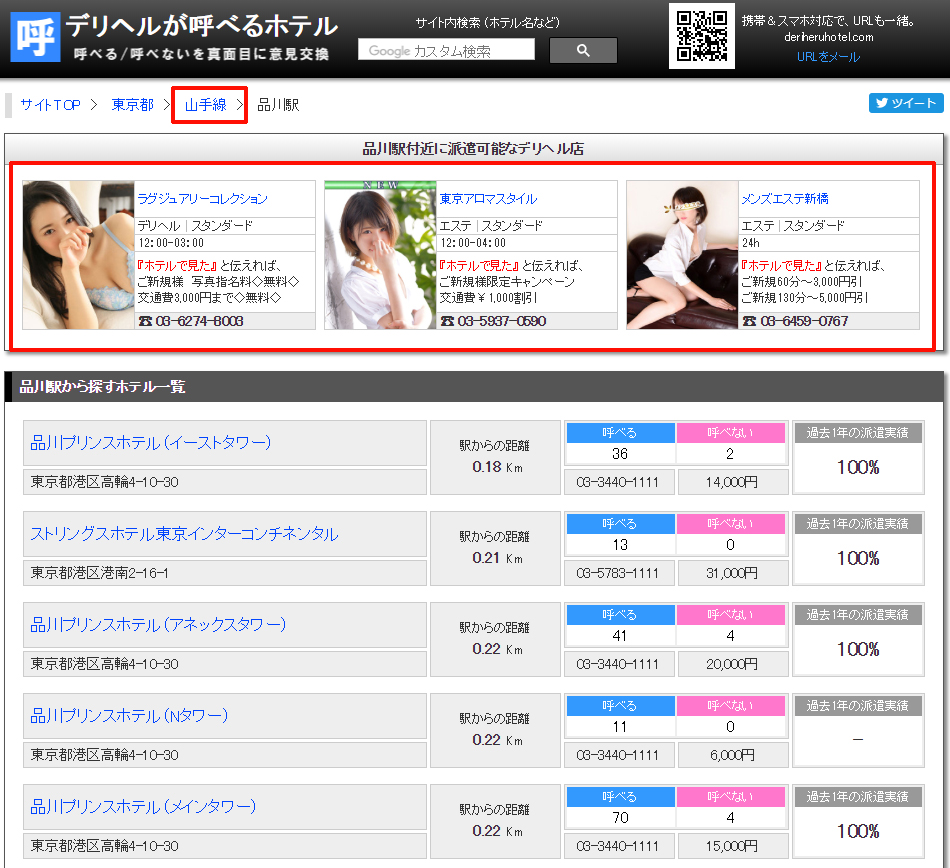
Task: Open 品川プリンスホテル(メインタワー) link
Action: tap(143, 806)
